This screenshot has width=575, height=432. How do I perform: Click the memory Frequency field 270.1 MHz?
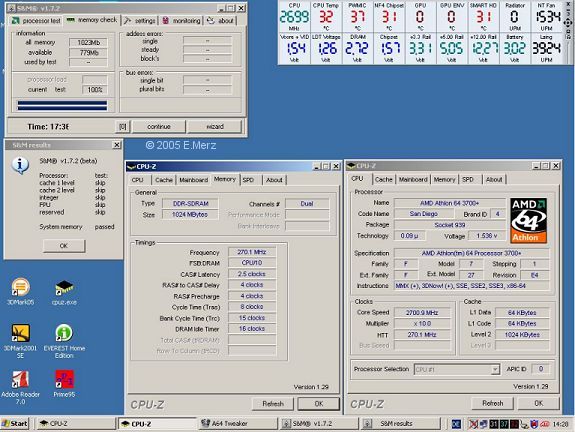(252, 252)
